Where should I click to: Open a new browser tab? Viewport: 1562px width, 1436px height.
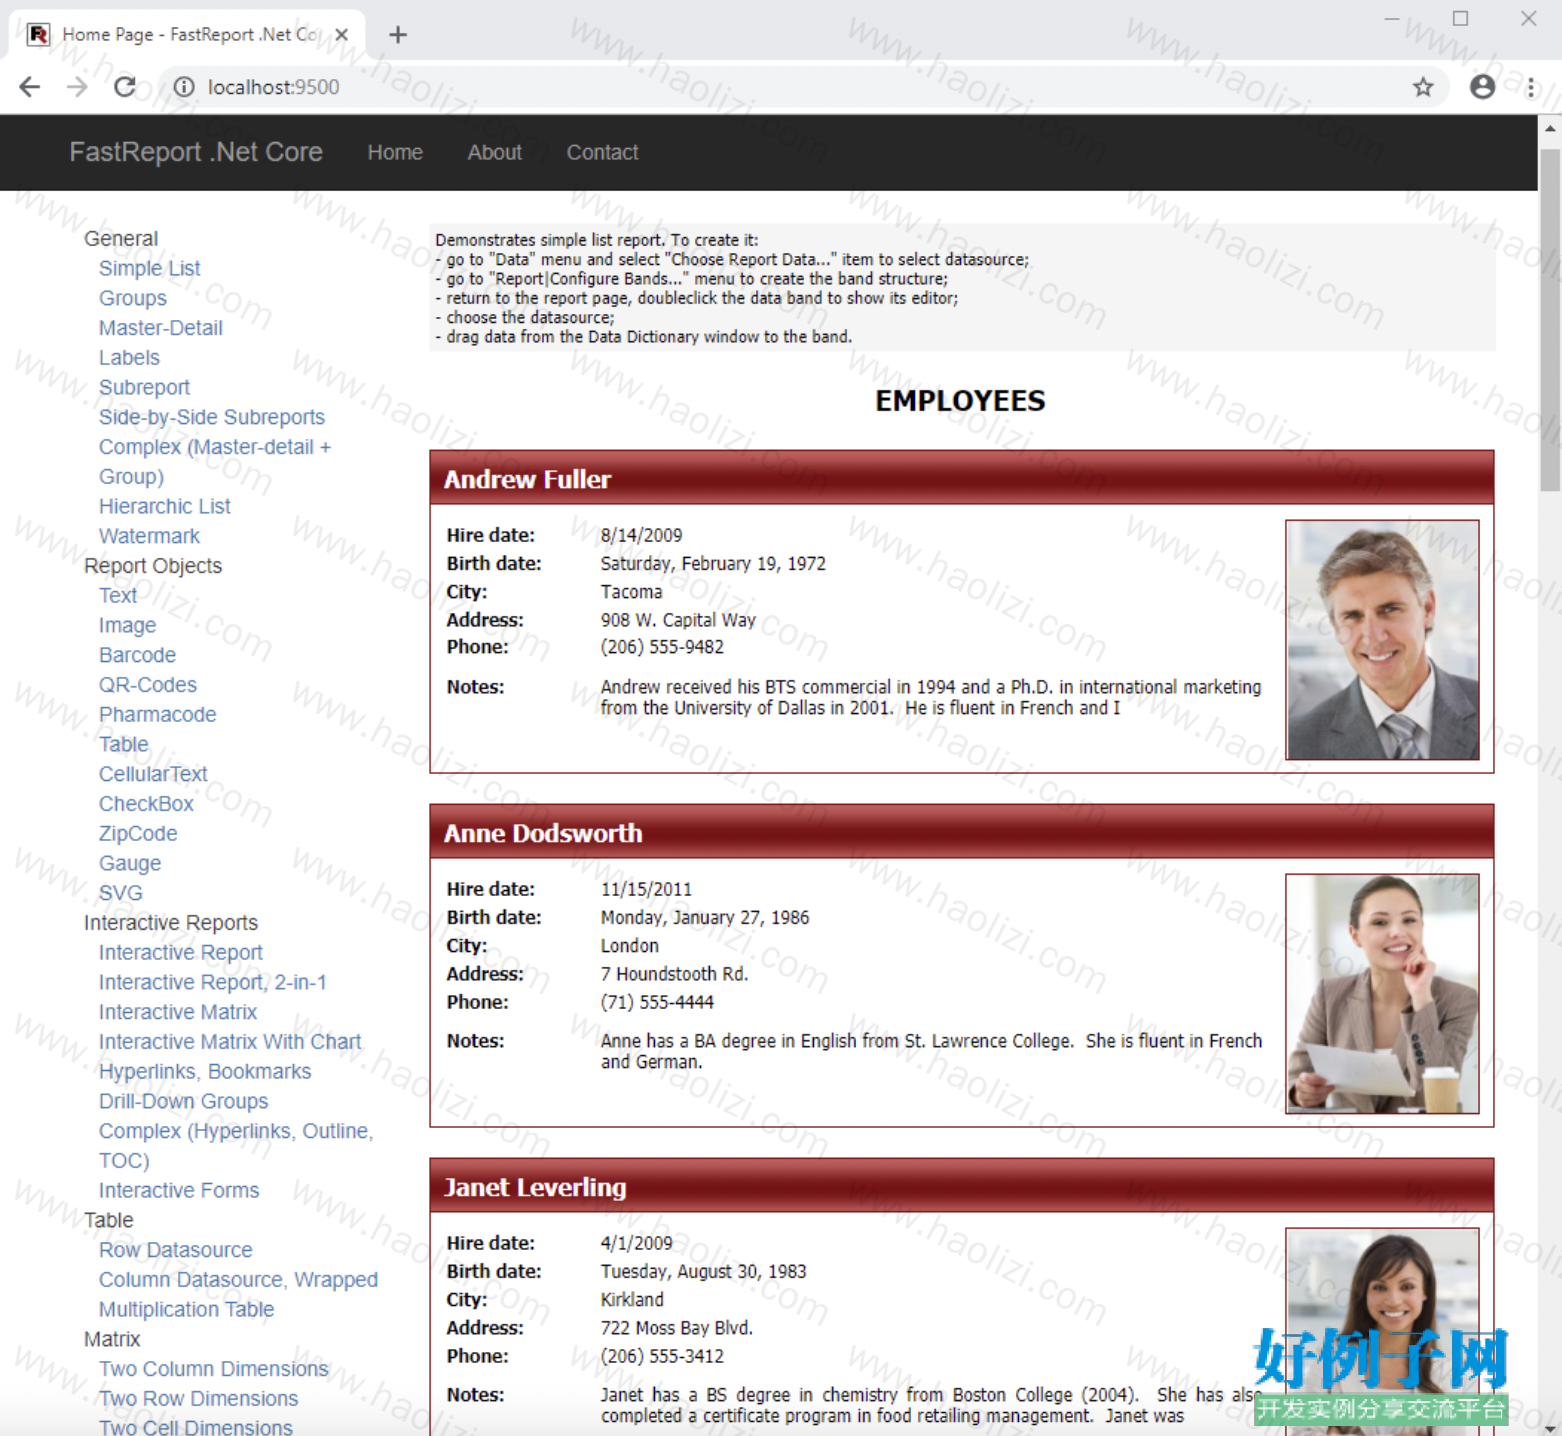[x=398, y=34]
